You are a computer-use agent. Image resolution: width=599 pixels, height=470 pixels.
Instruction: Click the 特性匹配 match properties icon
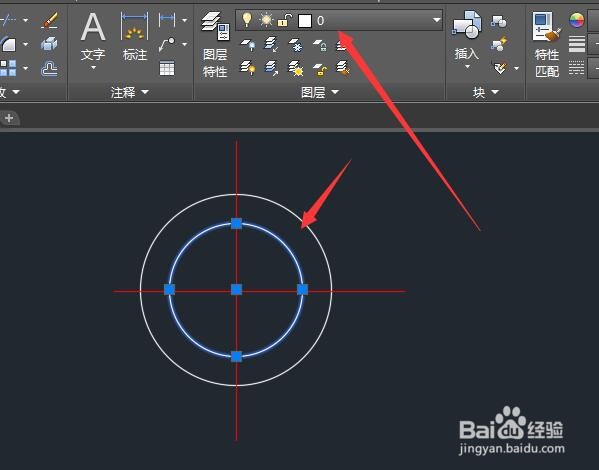tap(547, 44)
